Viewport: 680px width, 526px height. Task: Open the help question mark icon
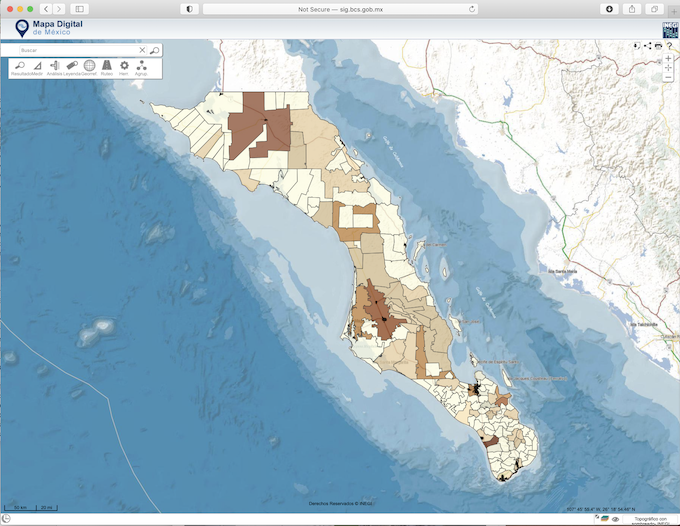668,46
